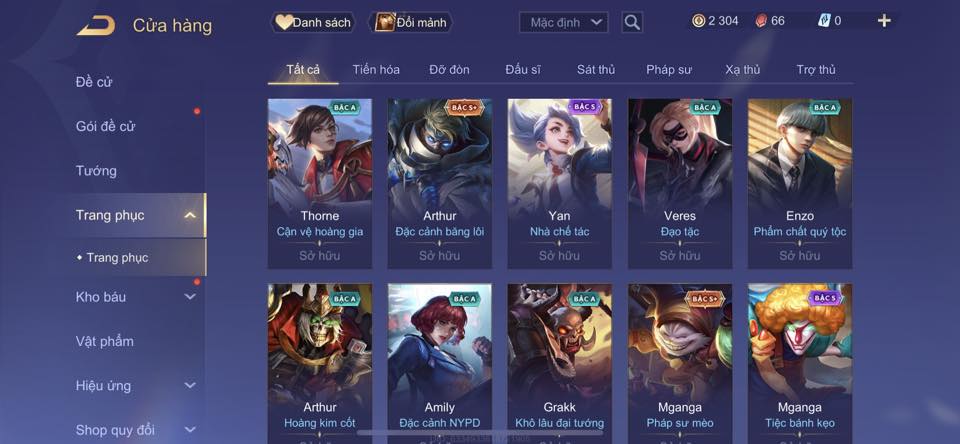
Task: Expand the Kho báu sidebar section
Action: pyautogui.click(x=190, y=297)
